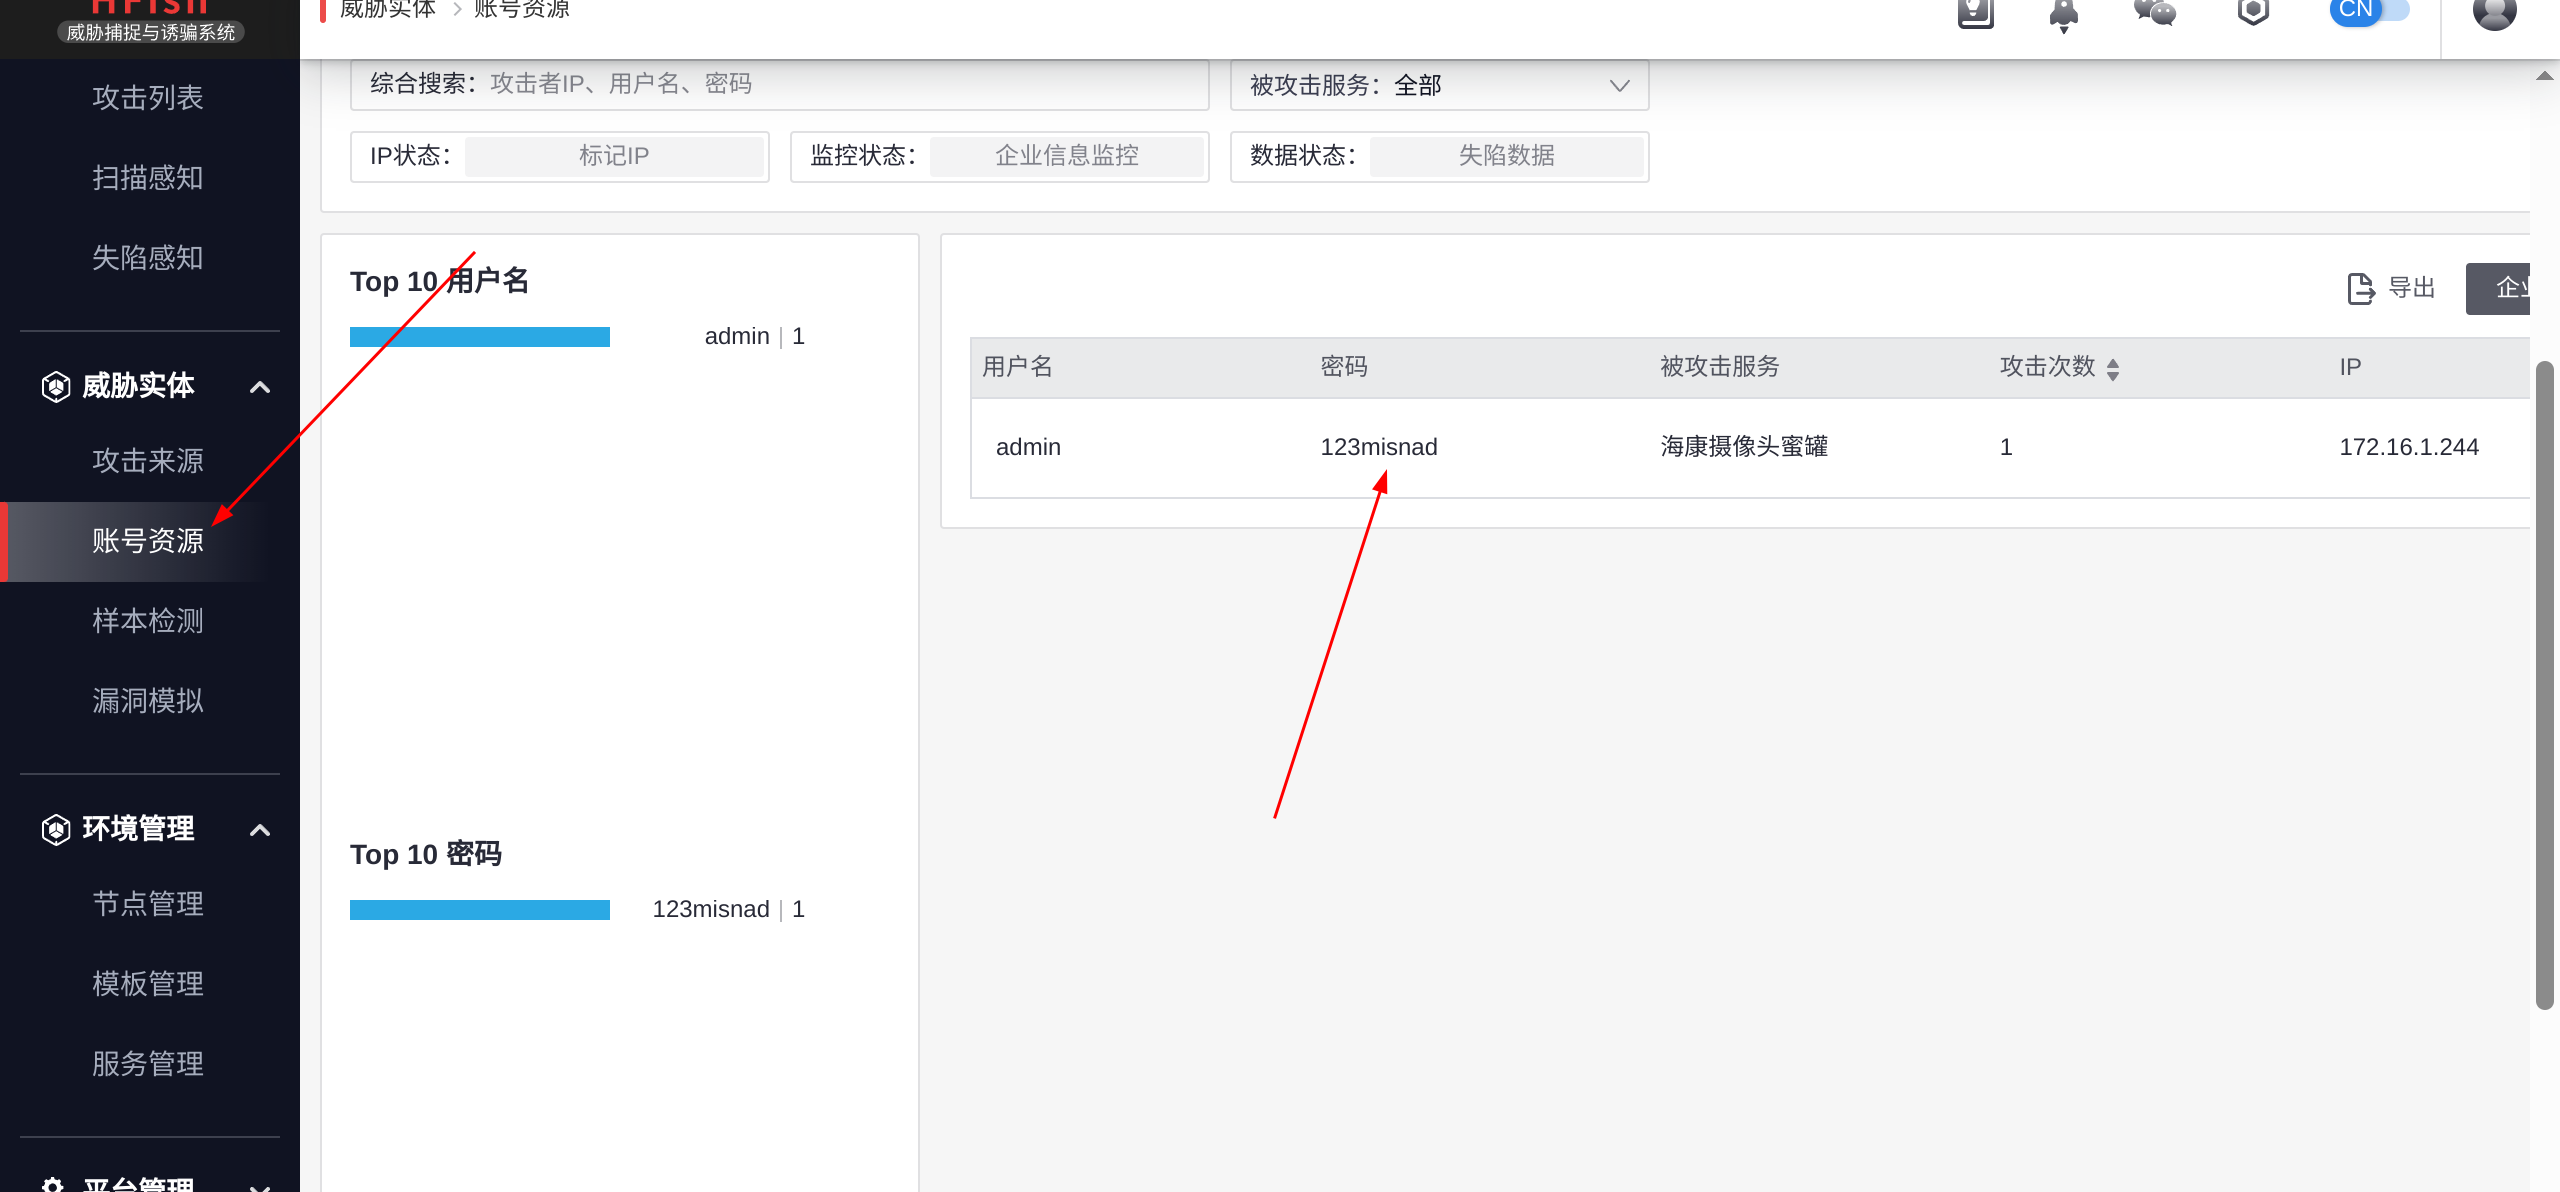Toggle the 失陷数据 data status filter
This screenshot has height=1192, width=2560.
point(1506,156)
